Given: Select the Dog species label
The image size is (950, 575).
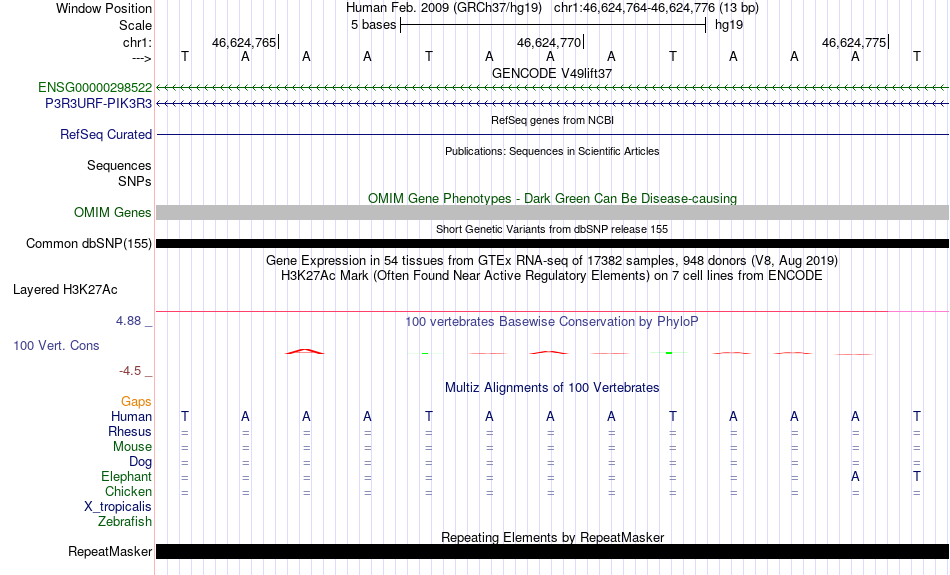Looking at the screenshot, I should pyautogui.click(x=140, y=462).
